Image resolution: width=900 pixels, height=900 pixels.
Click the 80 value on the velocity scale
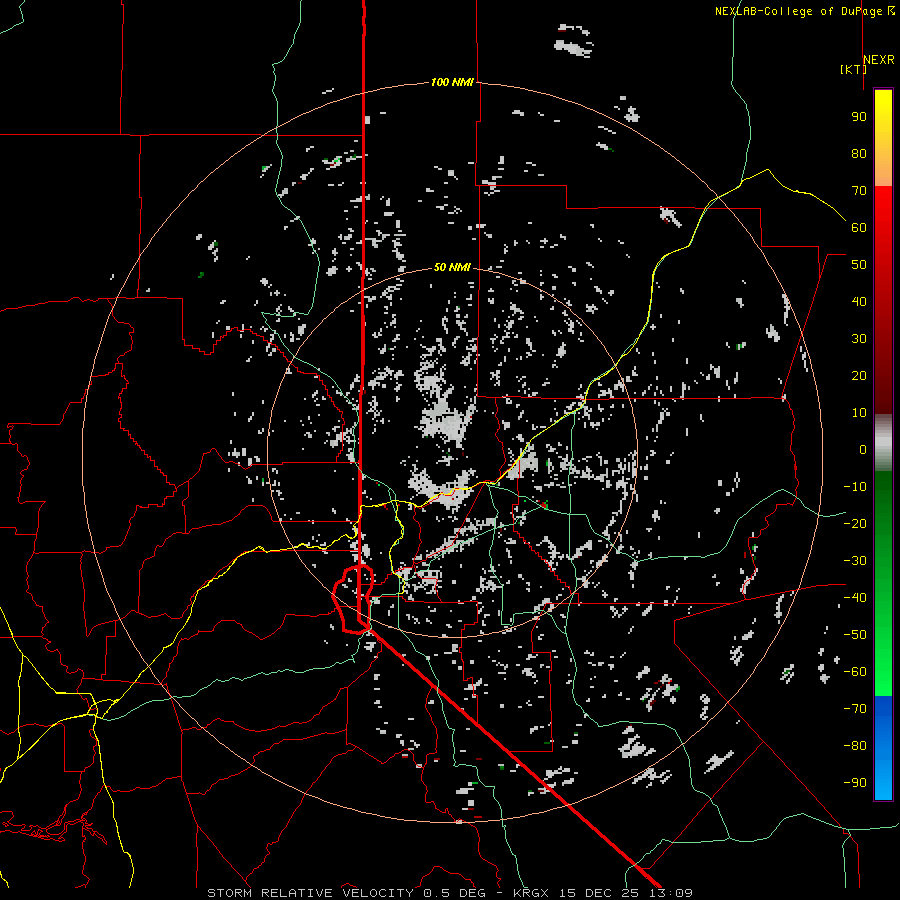click(x=859, y=154)
